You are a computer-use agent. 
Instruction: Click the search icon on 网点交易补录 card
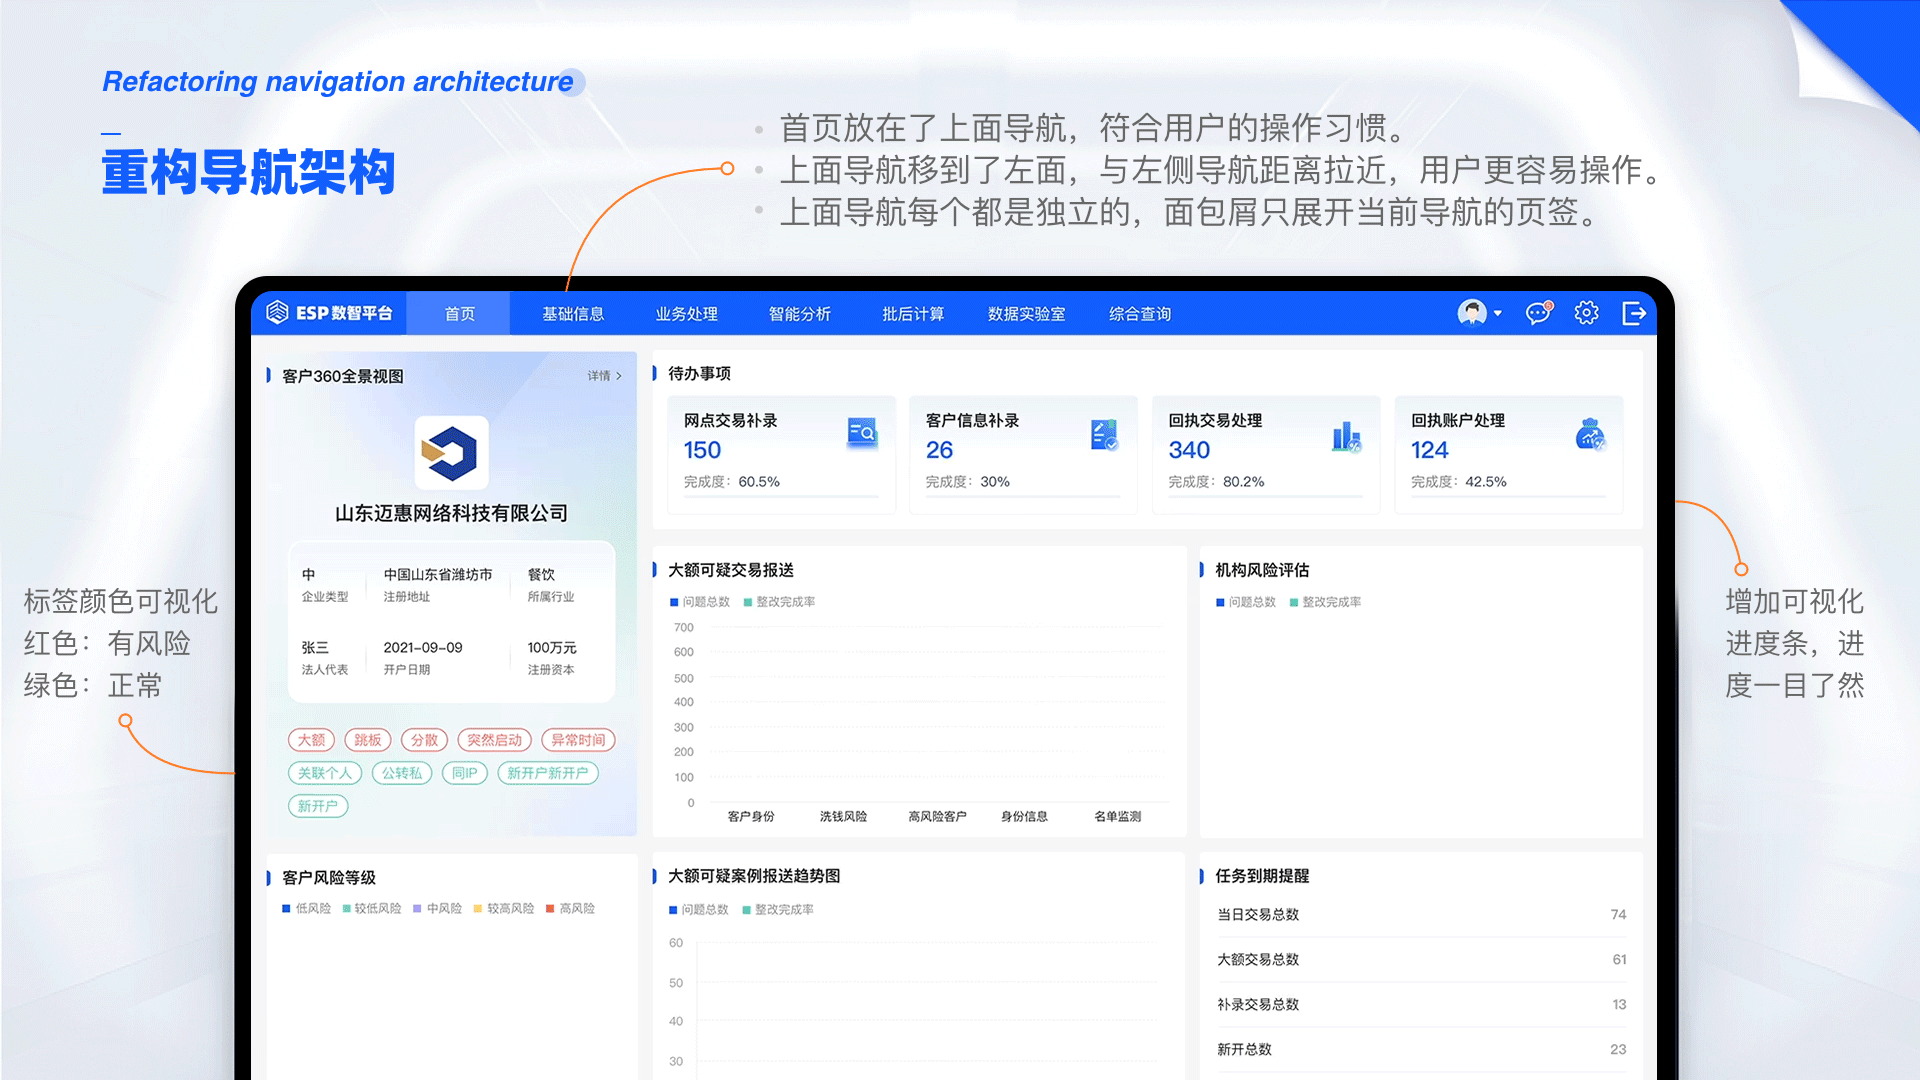tap(862, 434)
